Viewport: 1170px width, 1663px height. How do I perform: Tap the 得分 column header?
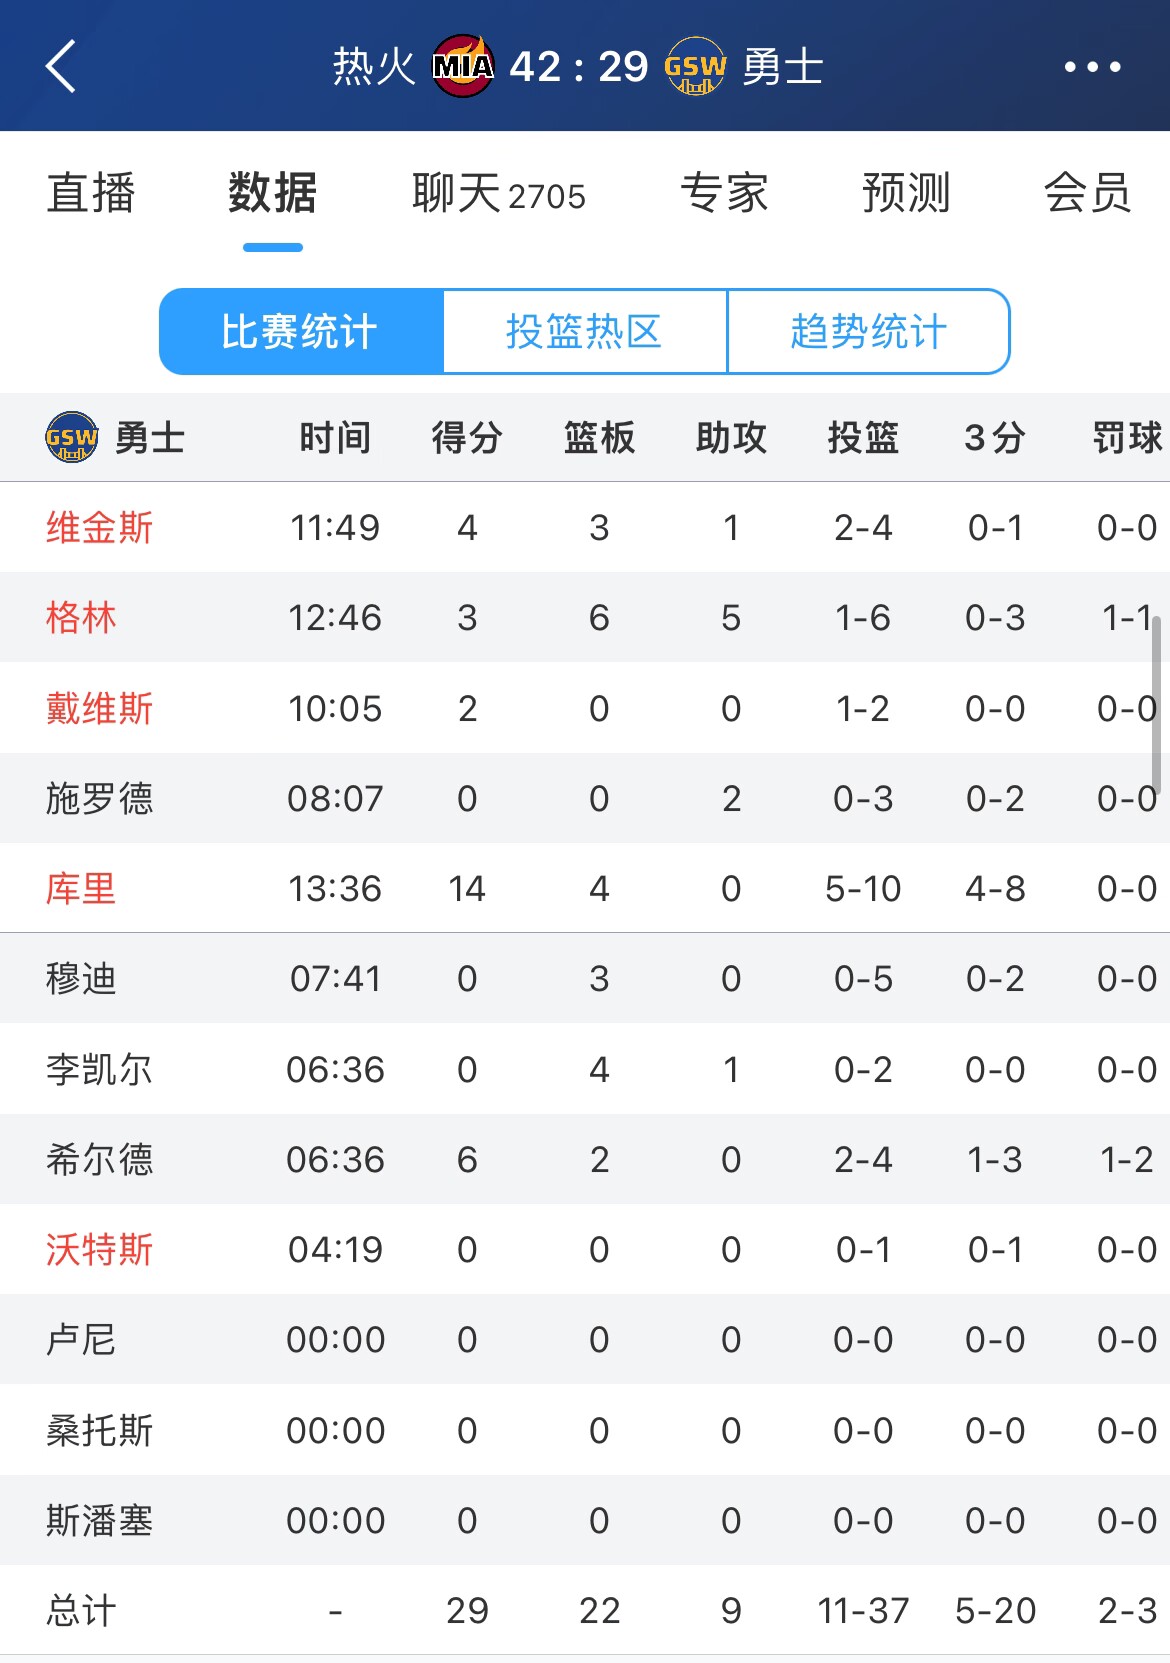tap(467, 437)
